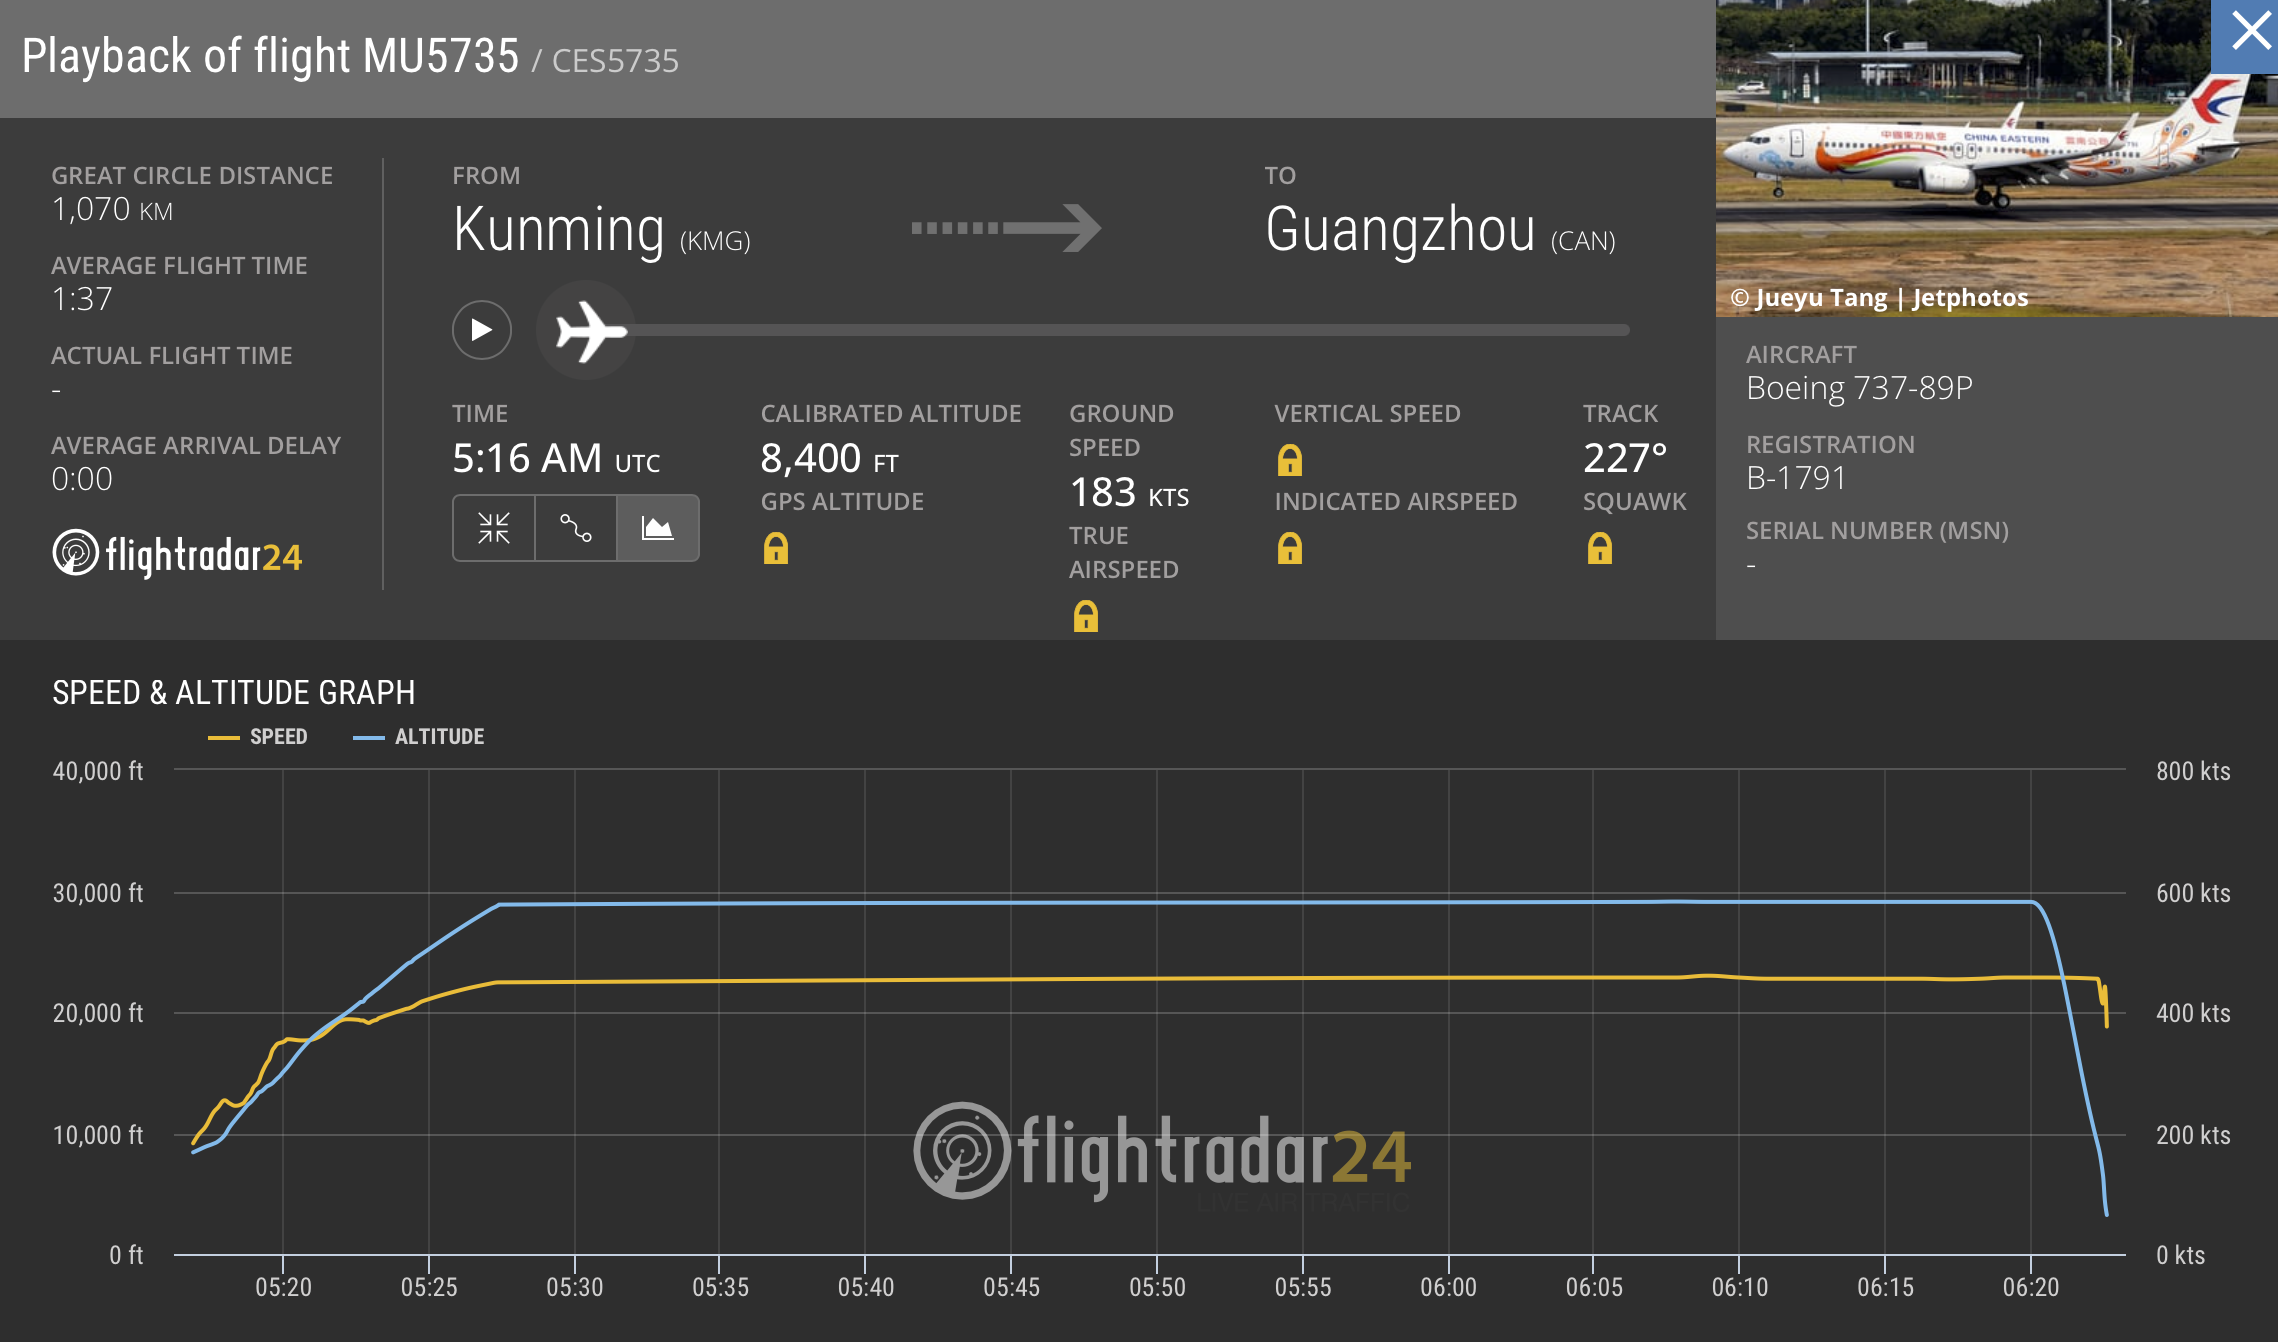Click the 05:30 graph time marker

[575, 1287]
